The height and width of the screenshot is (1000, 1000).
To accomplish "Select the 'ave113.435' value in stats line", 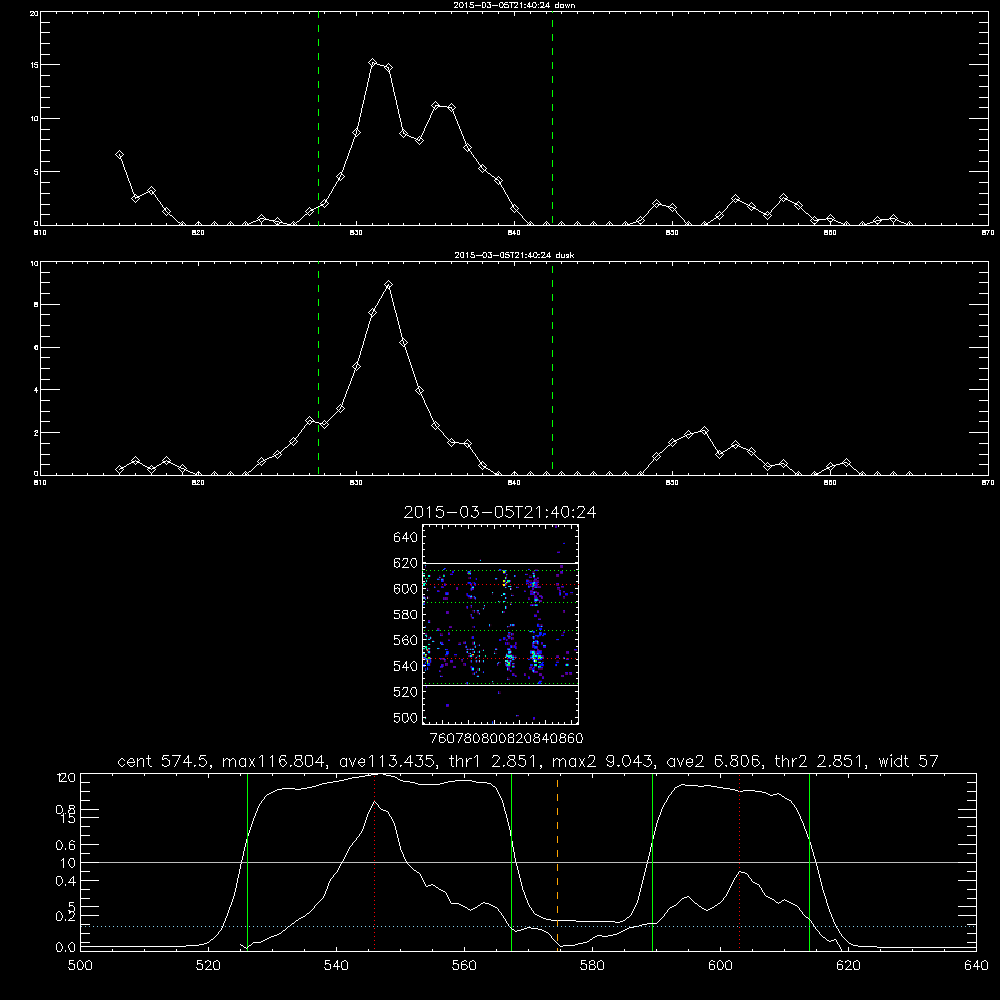I will 388,761.
